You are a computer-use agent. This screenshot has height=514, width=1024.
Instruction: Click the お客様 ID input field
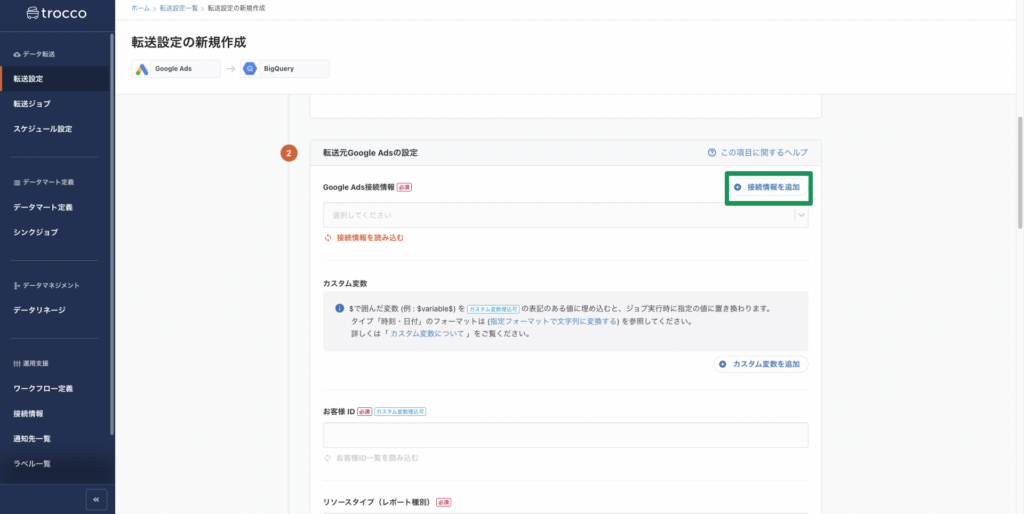[x=565, y=435]
